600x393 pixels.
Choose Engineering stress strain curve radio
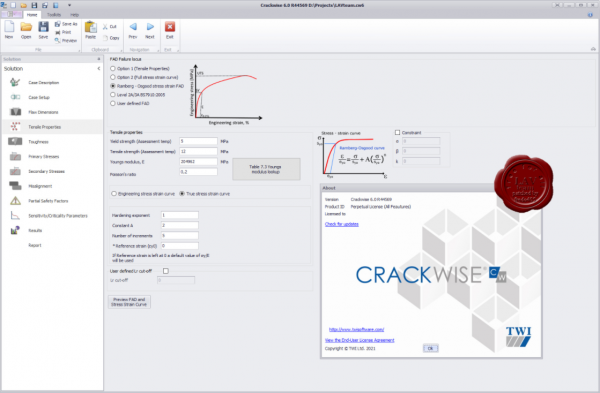(114, 194)
